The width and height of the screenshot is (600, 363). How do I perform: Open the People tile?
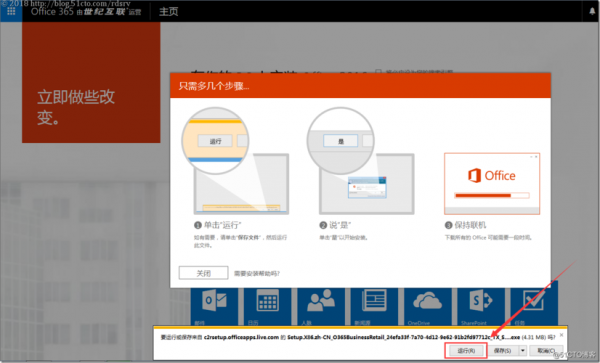coord(321,307)
